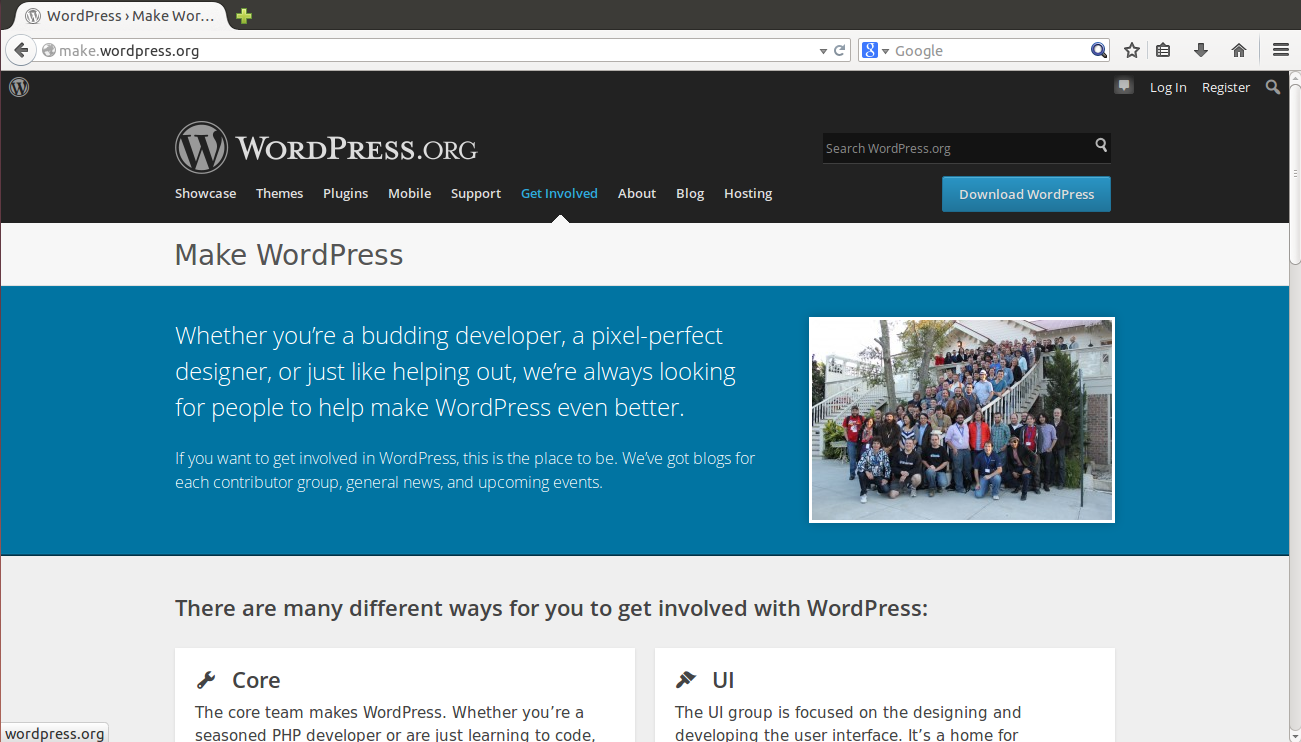The height and width of the screenshot is (742, 1301).
Task: Click the admin bar search magnifier
Action: coord(1273,87)
